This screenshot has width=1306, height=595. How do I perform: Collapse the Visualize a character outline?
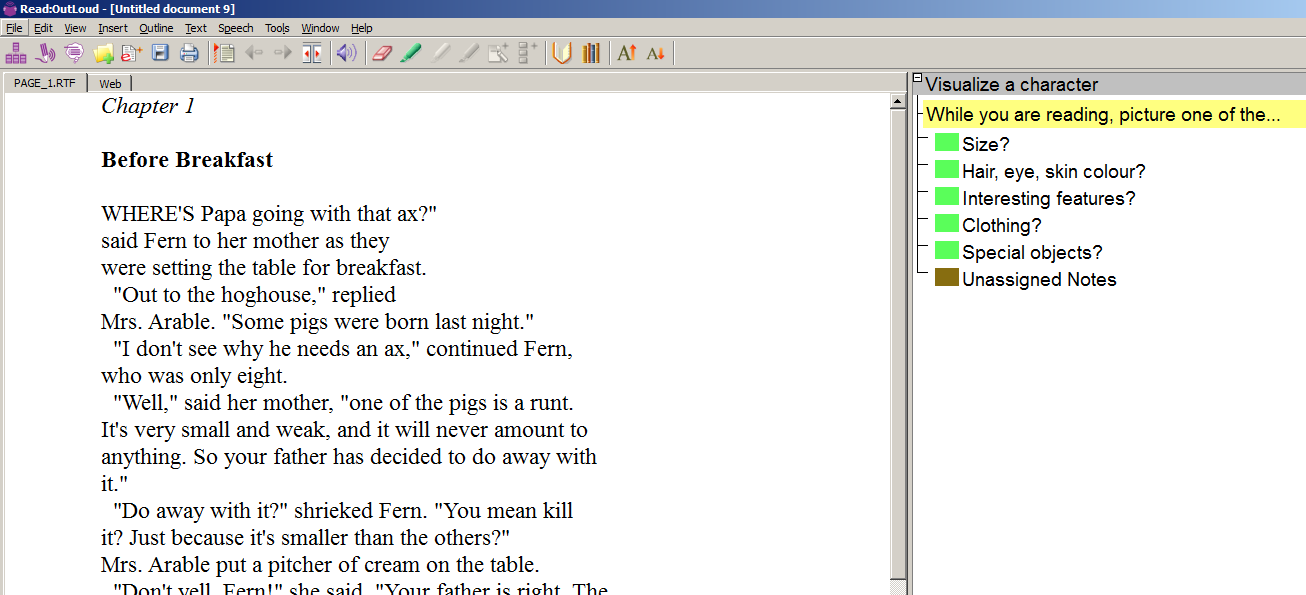click(918, 79)
